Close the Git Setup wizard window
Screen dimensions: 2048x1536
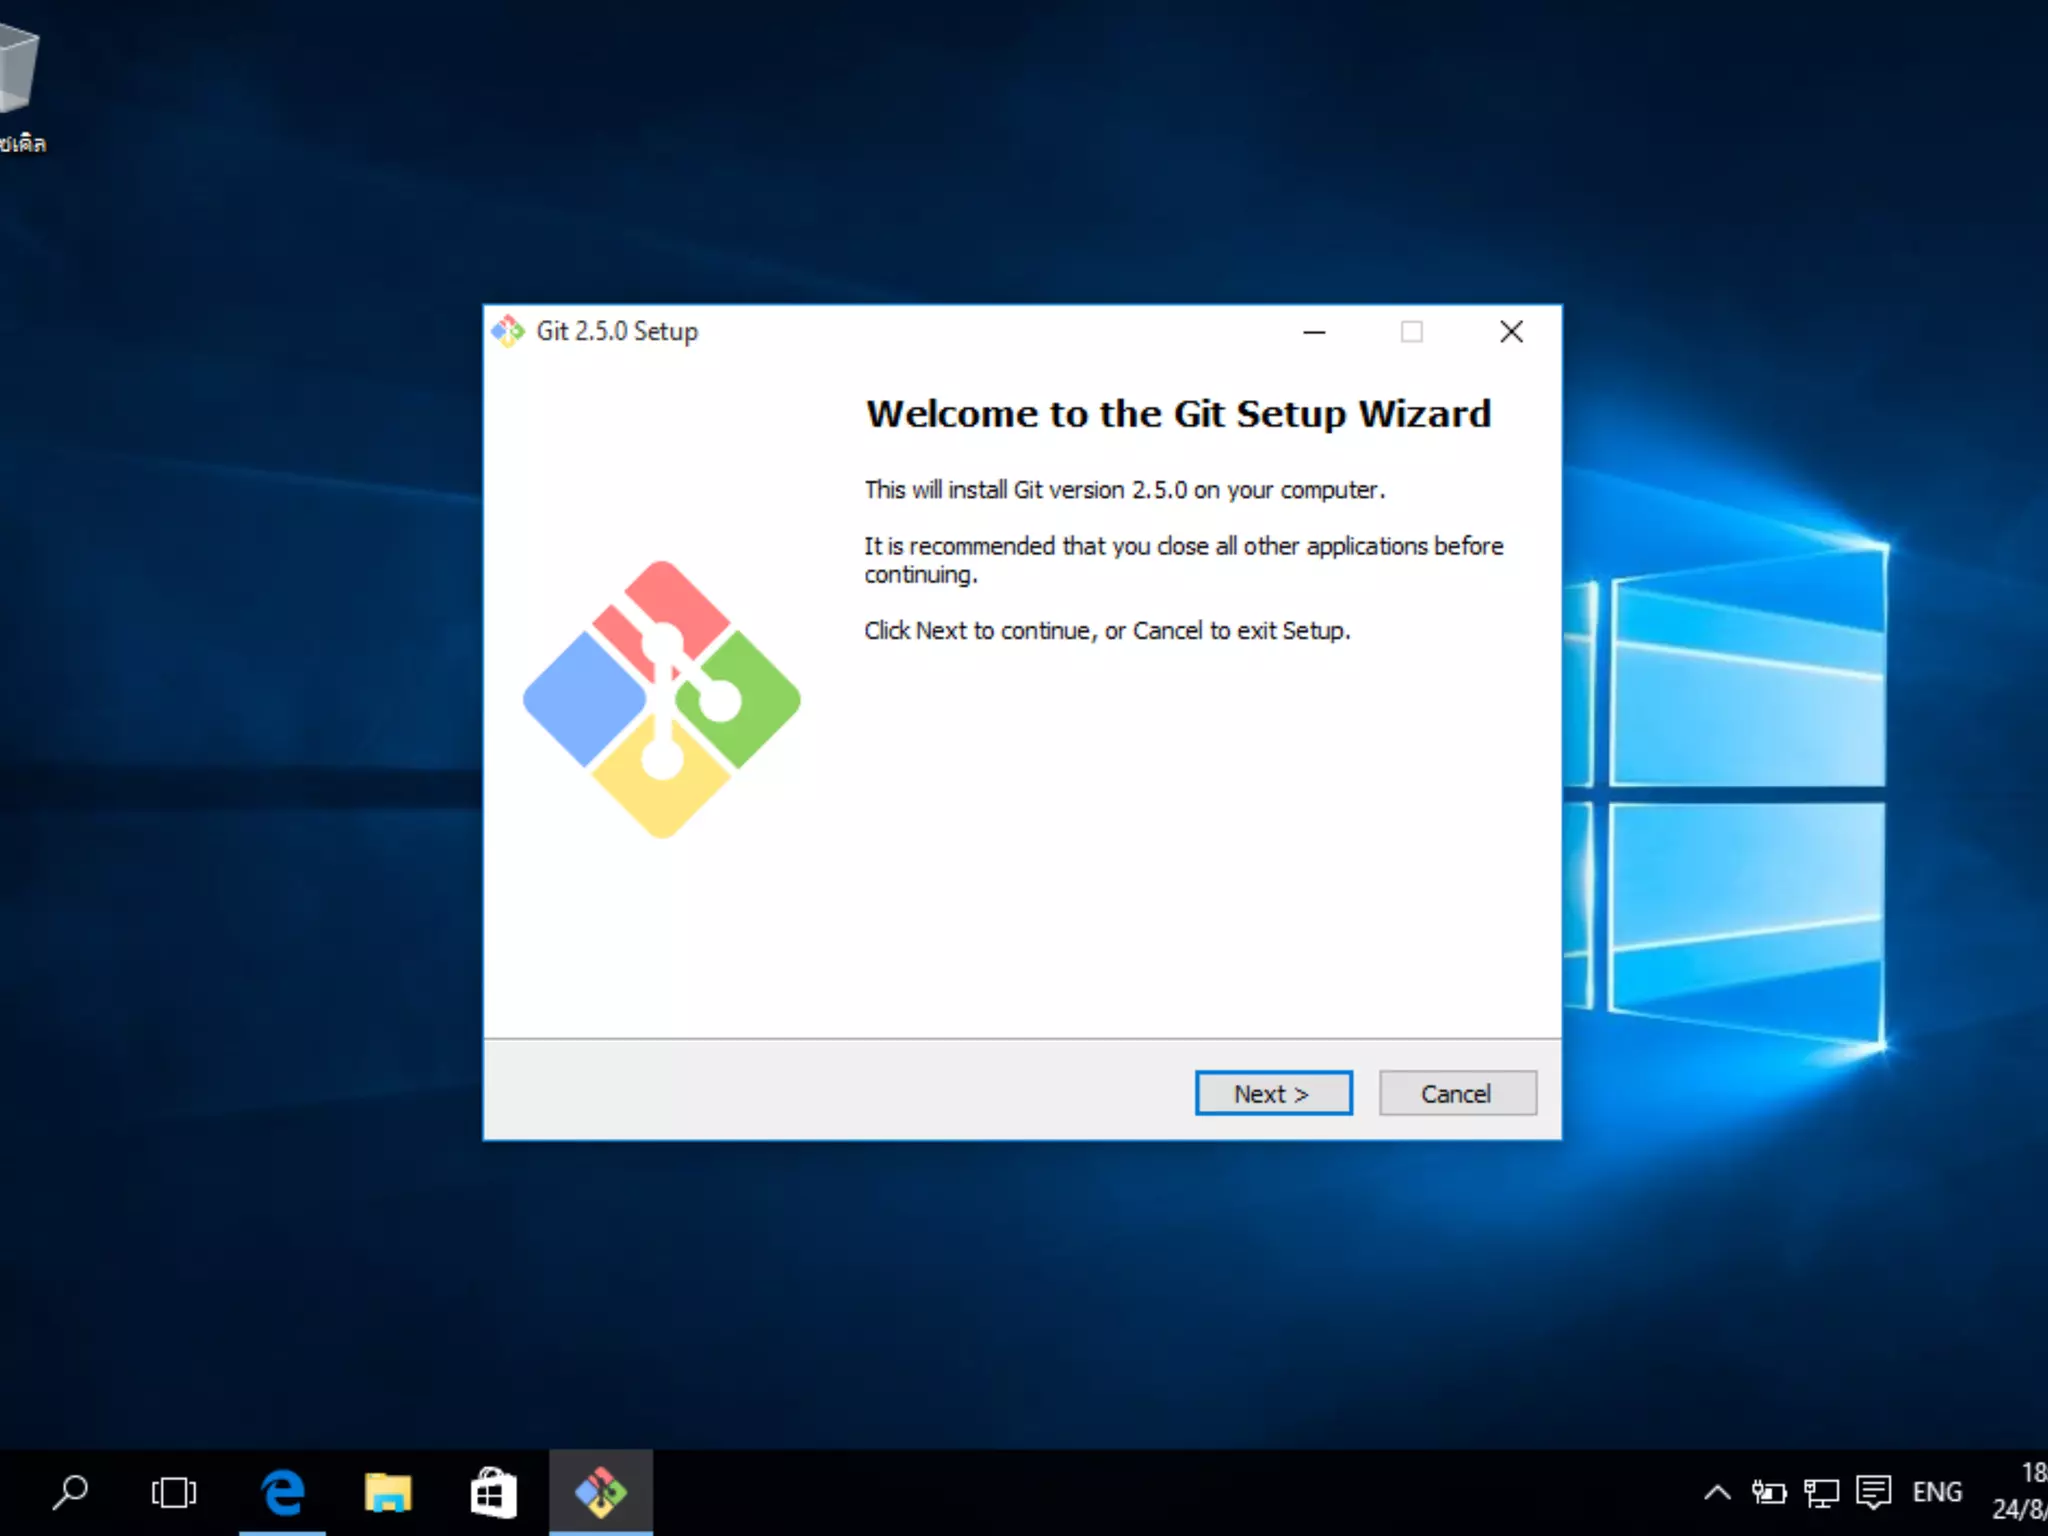(1511, 331)
